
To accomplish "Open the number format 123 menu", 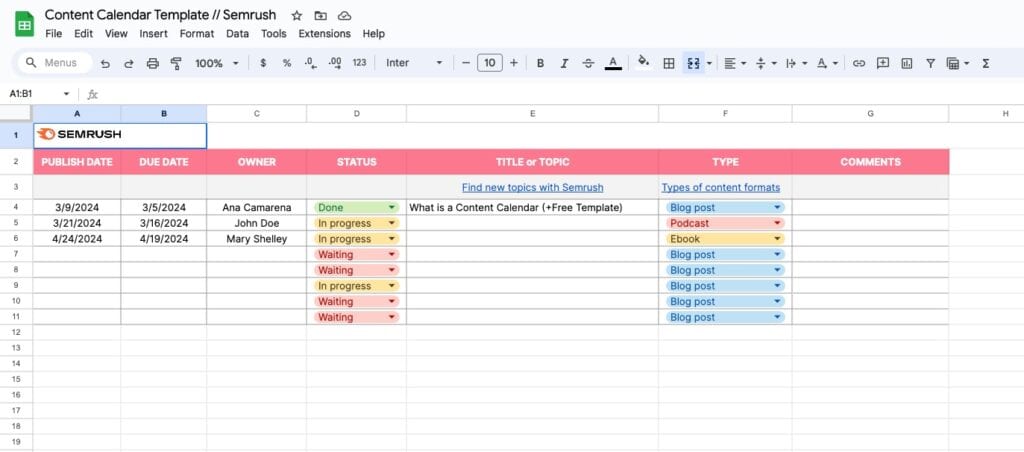I will (359, 63).
